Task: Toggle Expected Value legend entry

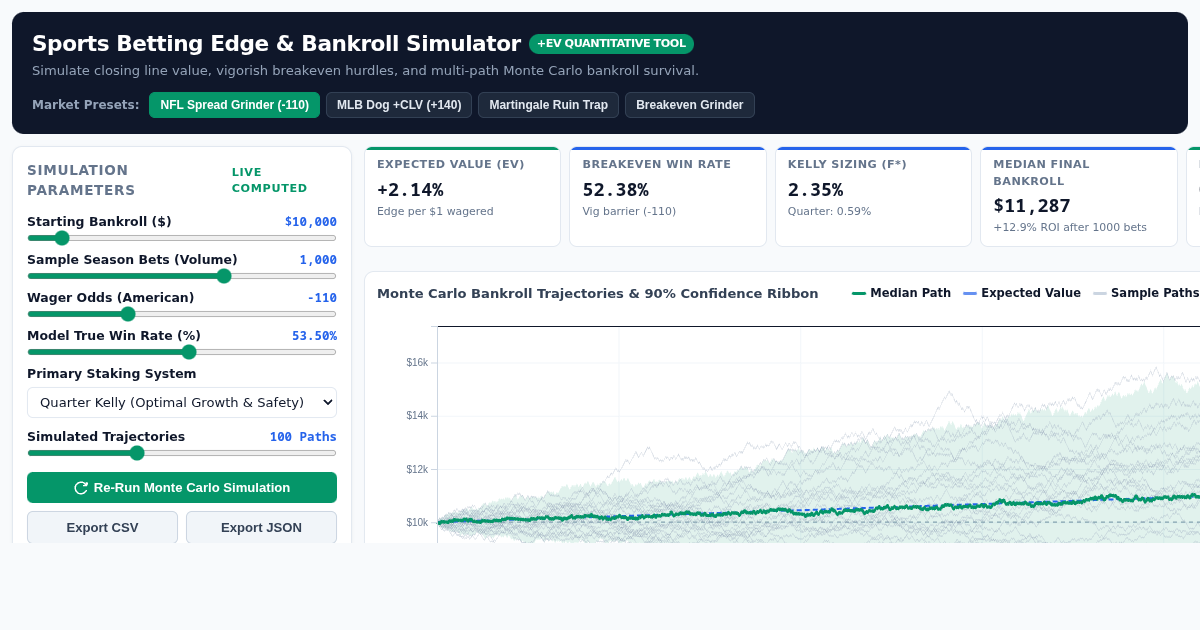Action: [x=1022, y=293]
